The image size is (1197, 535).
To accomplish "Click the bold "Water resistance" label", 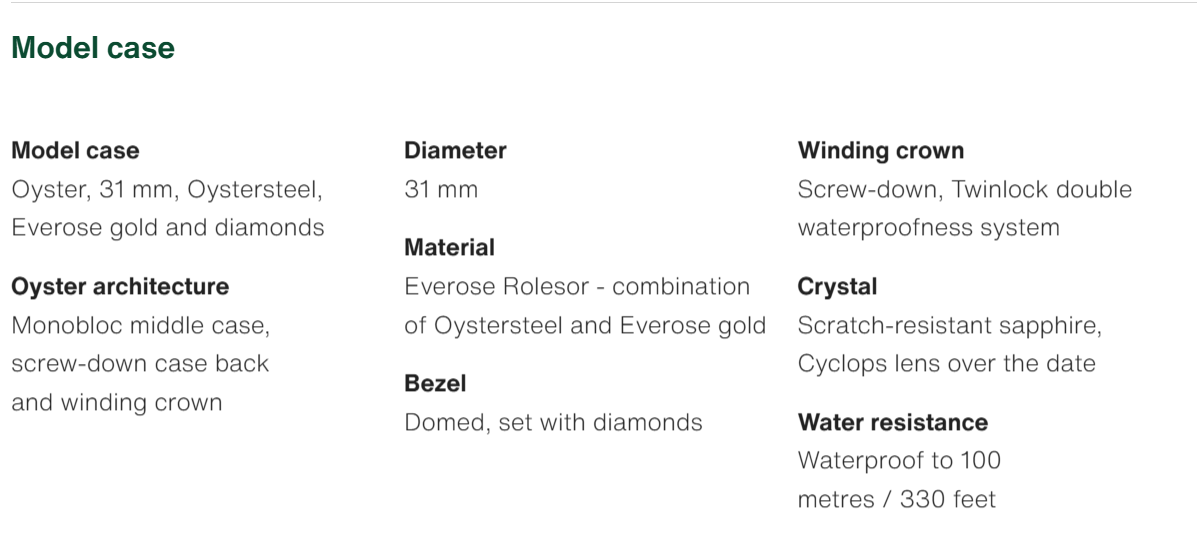I will [892, 422].
